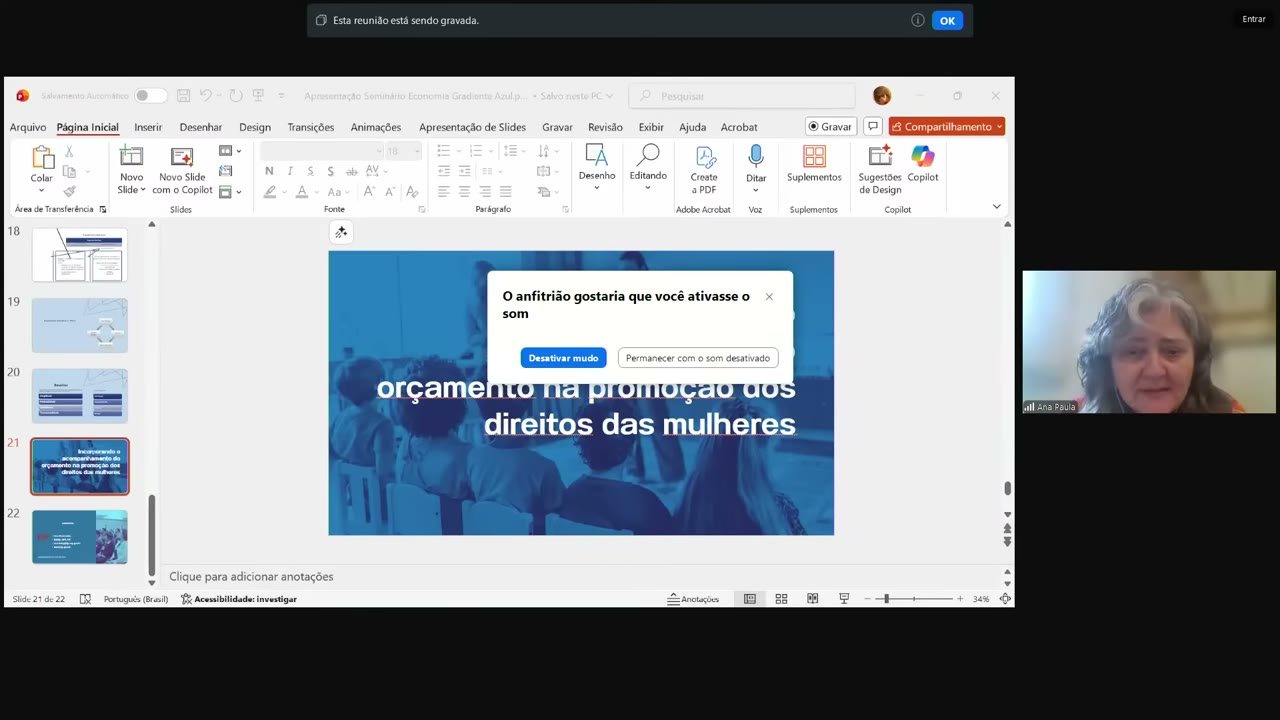The height and width of the screenshot is (720, 1280).
Task: Open the Apresentação de Slides tab
Action: click(472, 127)
